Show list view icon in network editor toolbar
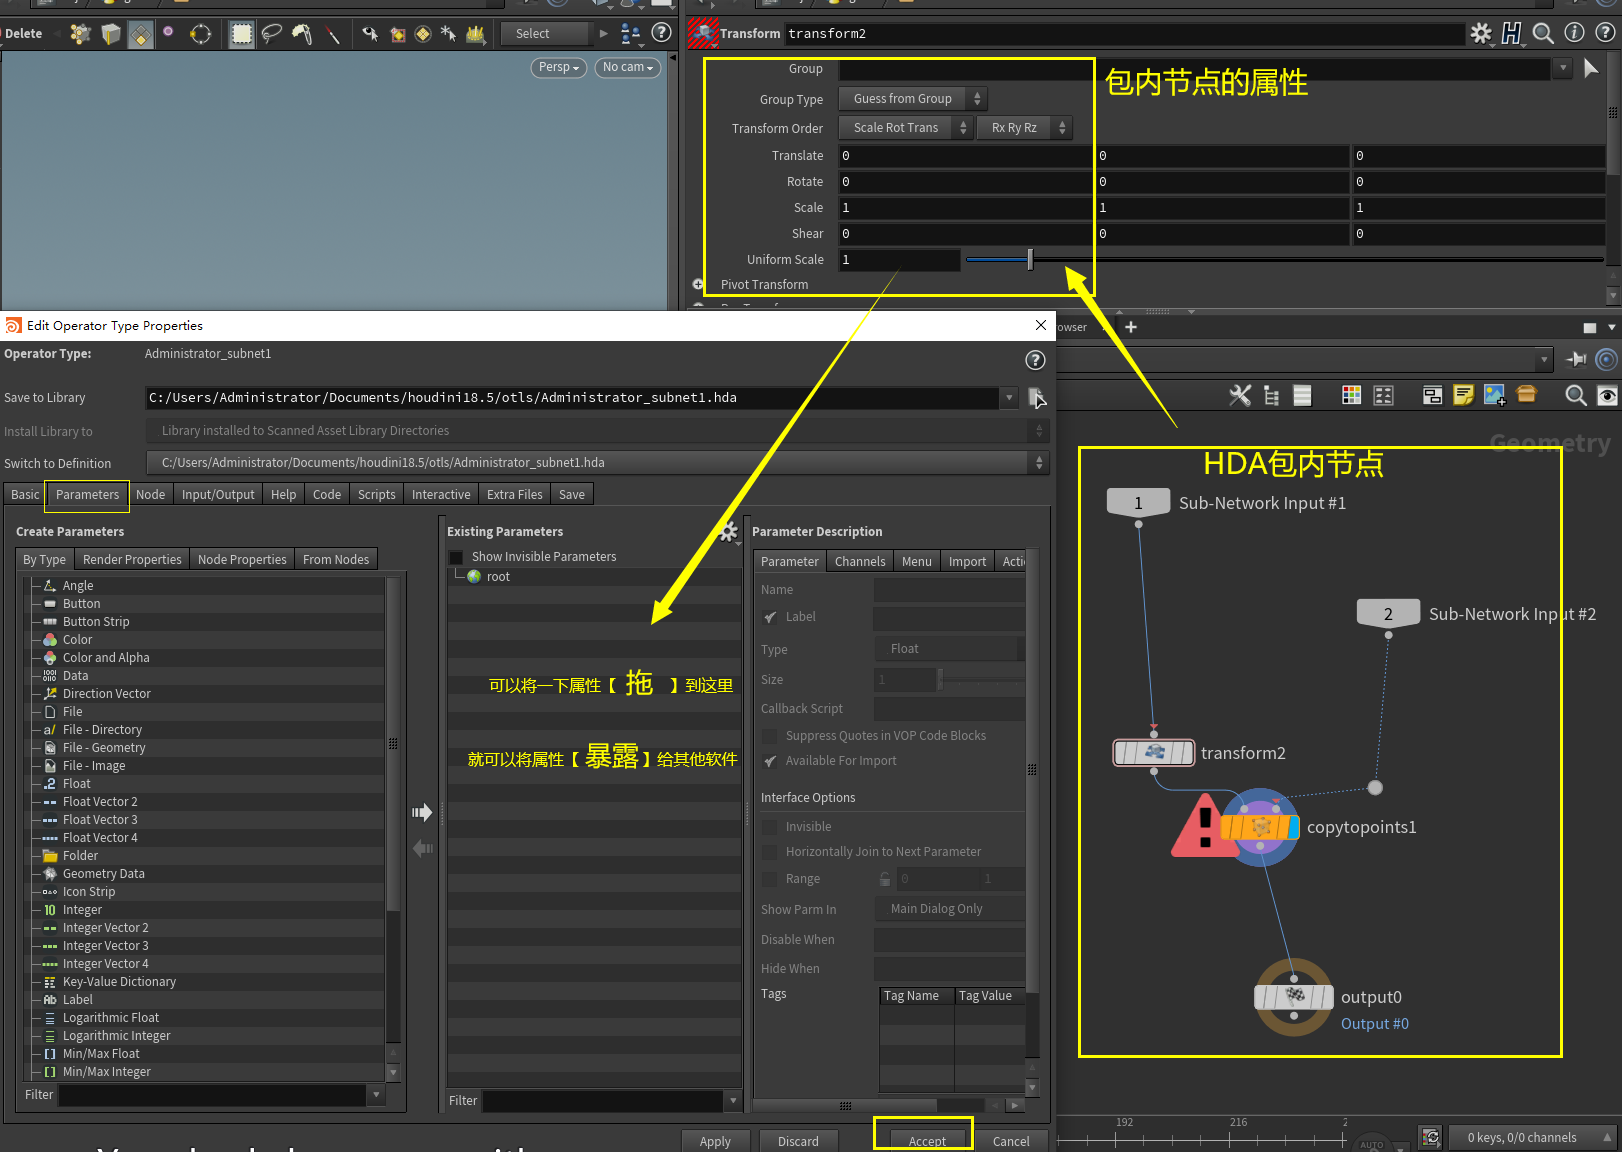The width and height of the screenshot is (1622, 1152). (x=1302, y=395)
